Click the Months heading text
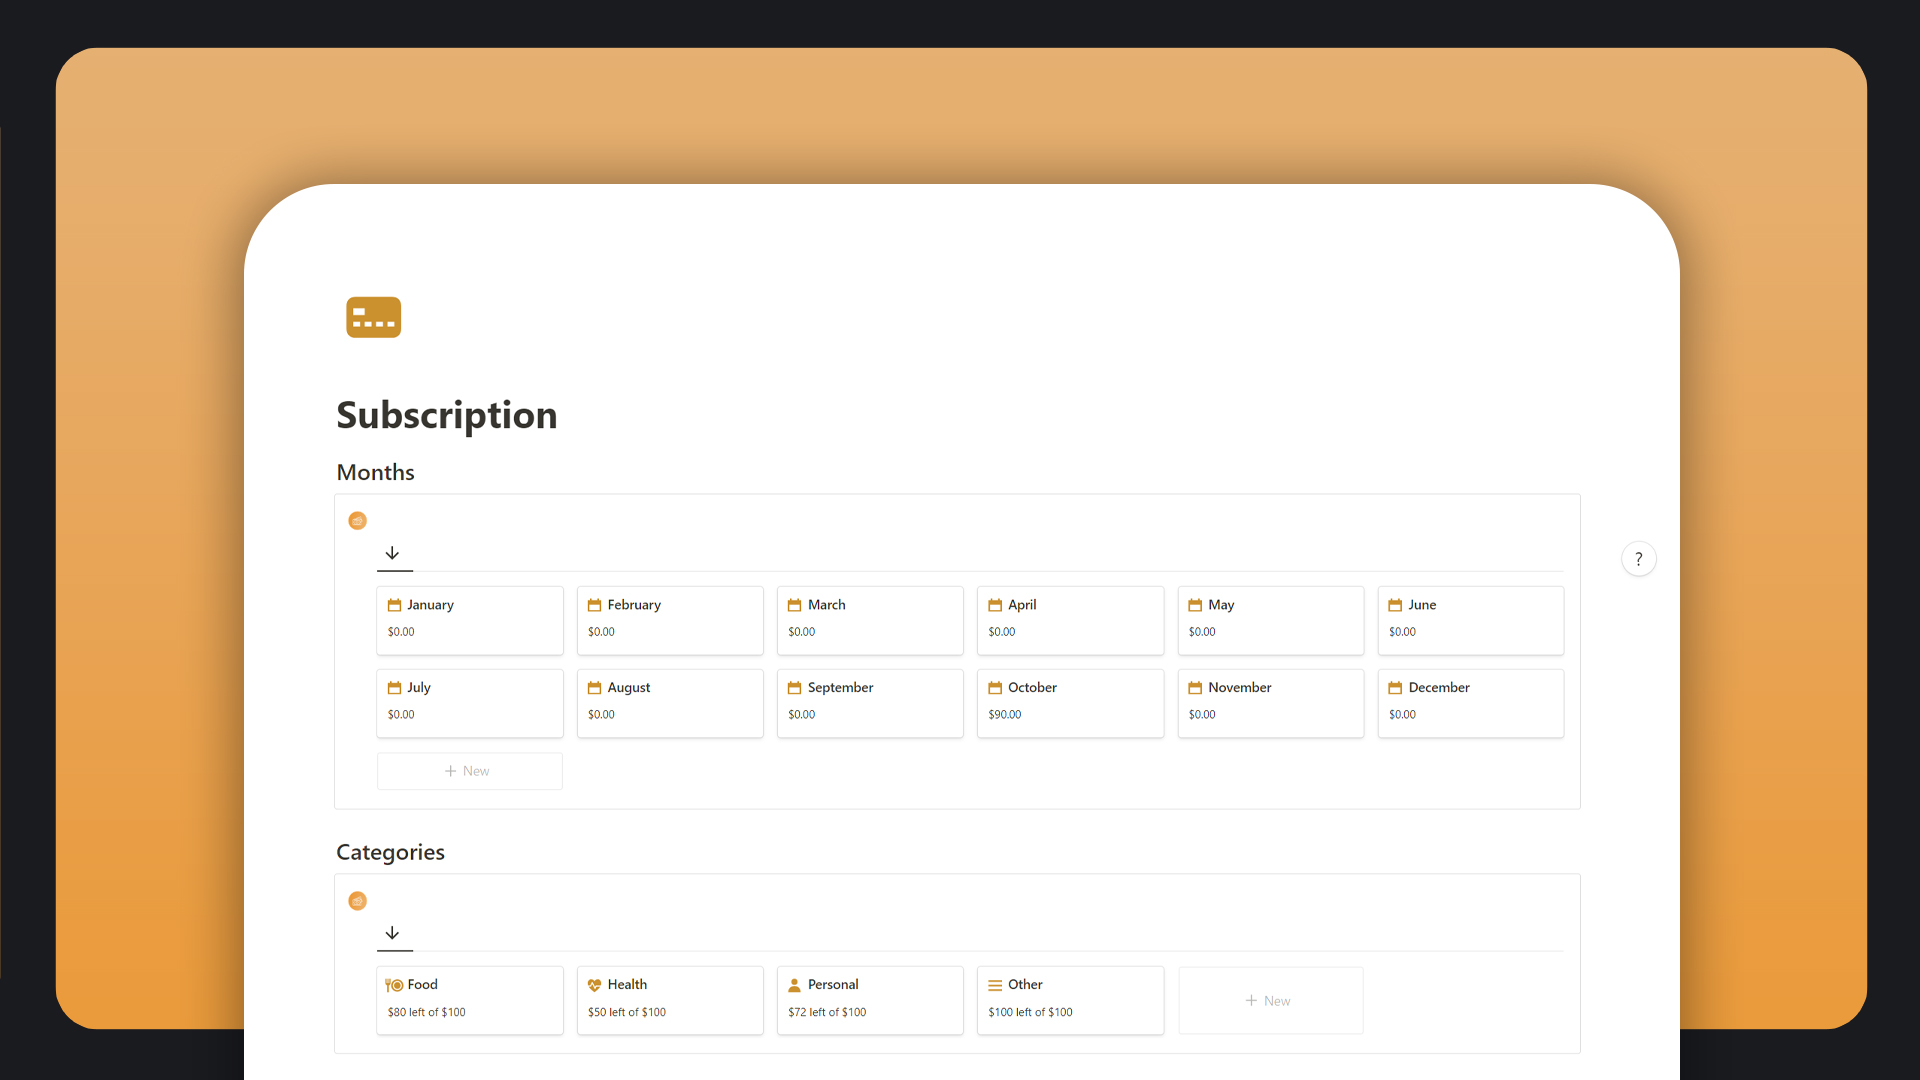The image size is (1920, 1080). [375, 472]
